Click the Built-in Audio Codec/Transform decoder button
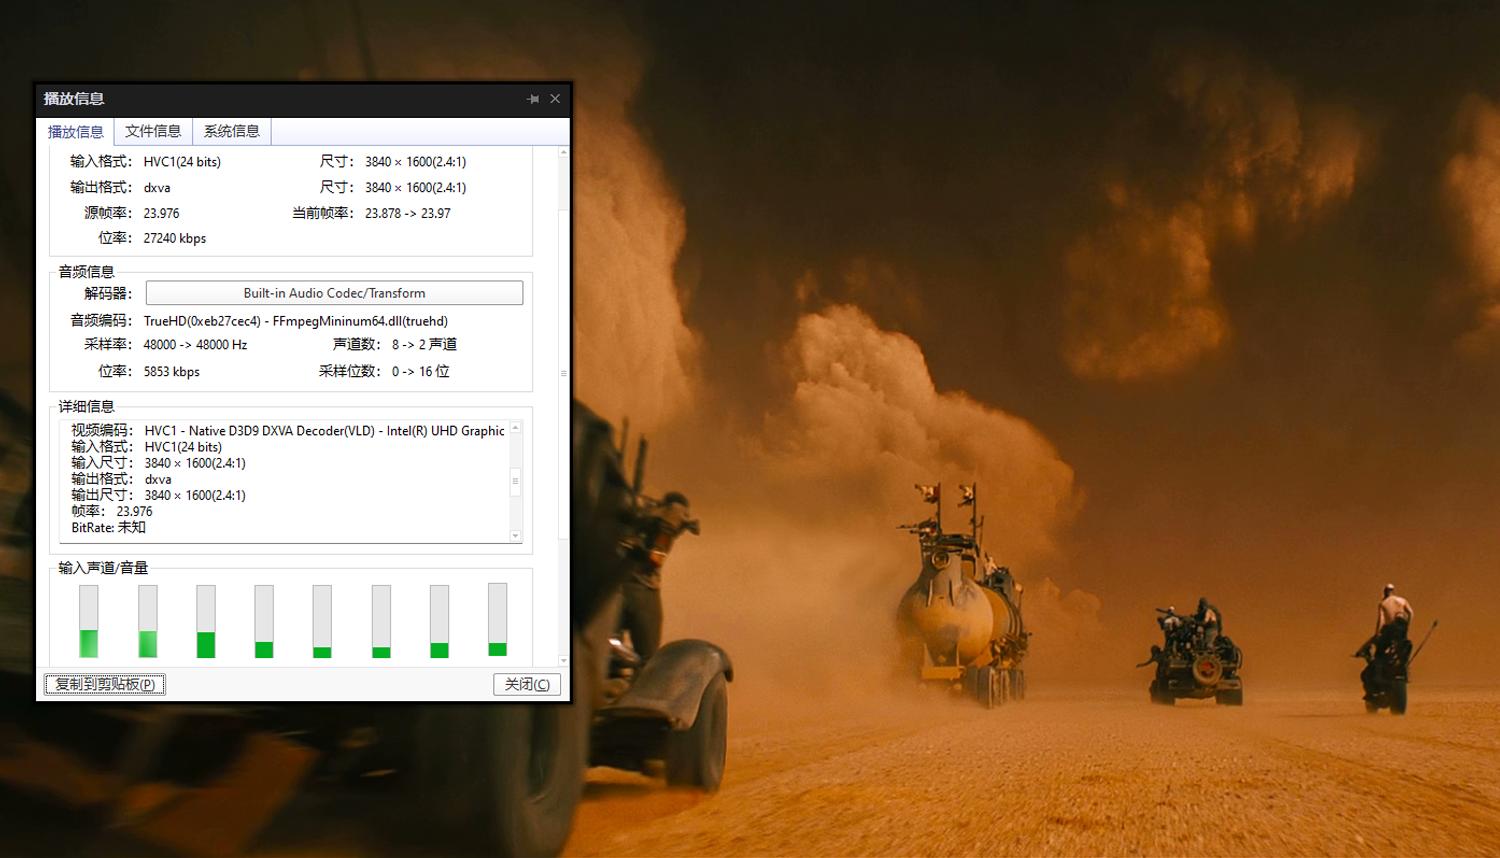Viewport: 1500px width, 858px height. click(334, 293)
